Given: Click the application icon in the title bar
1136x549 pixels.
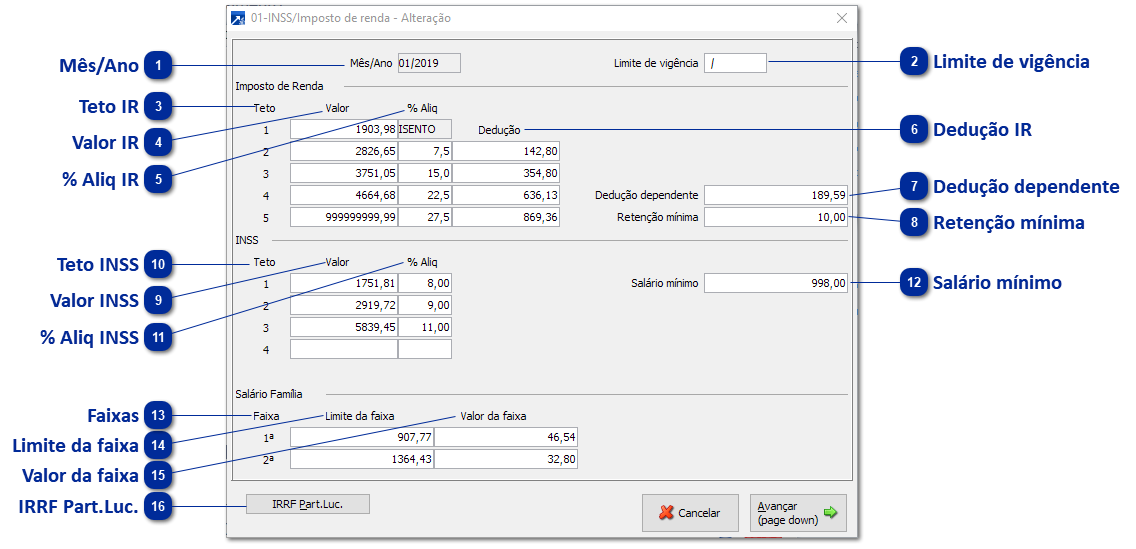Looking at the screenshot, I should click(x=238, y=18).
